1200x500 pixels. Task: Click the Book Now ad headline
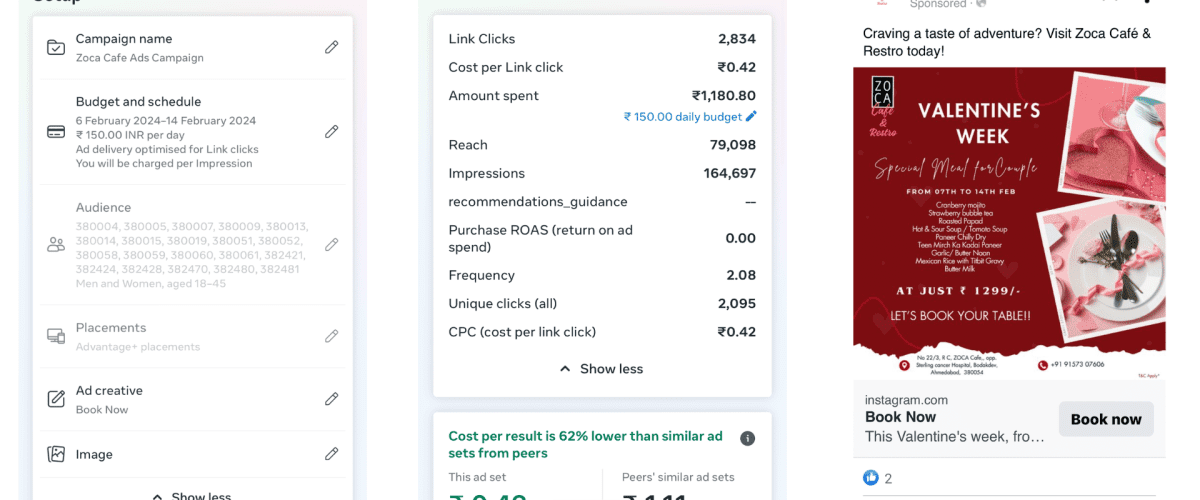point(900,417)
